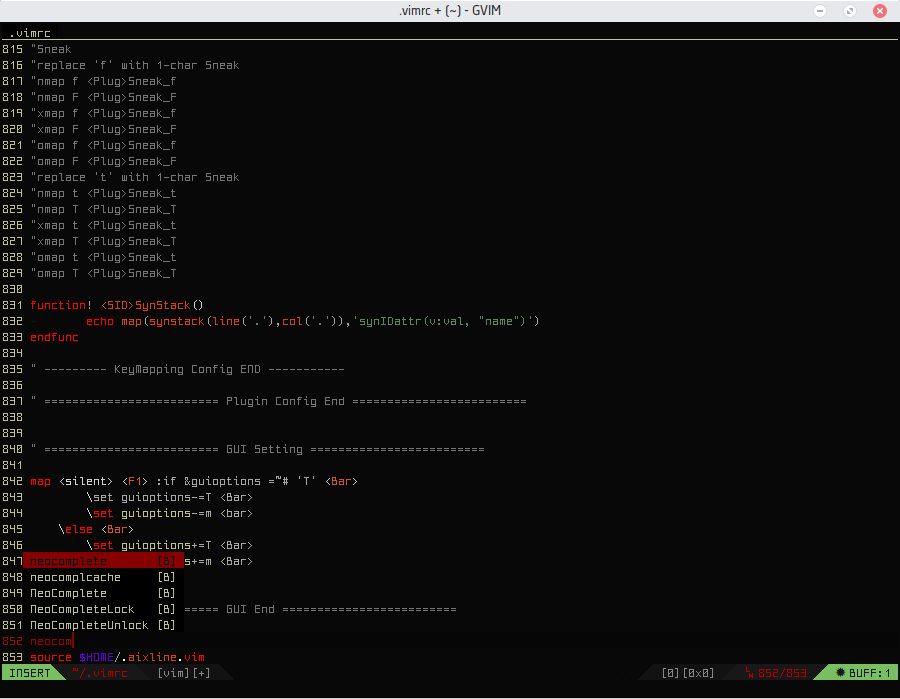900x699 pixels.
Task: Click '\set guioptions+=T <Bar>' on line 846
Action: click(169, 546)
